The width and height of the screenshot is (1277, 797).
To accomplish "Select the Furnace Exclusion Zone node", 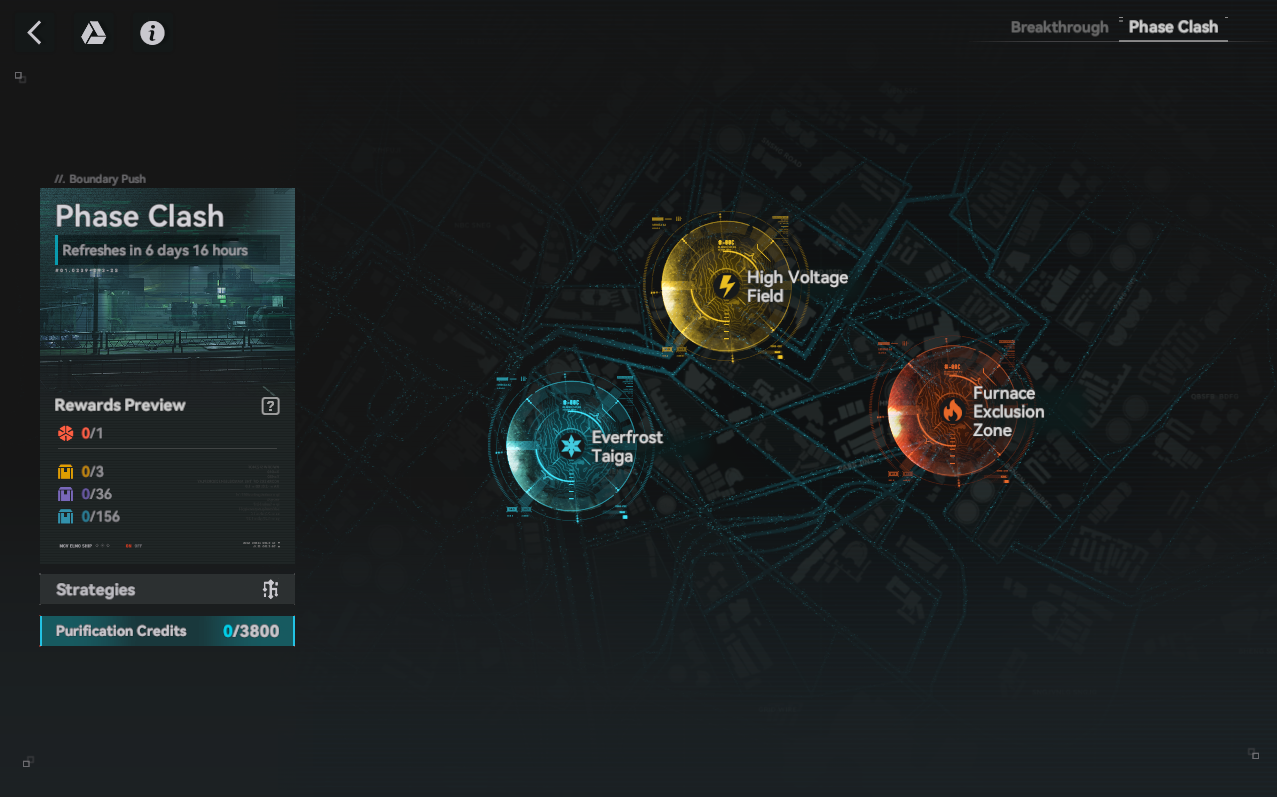I will pyautogui.click(x=952, y=410).
